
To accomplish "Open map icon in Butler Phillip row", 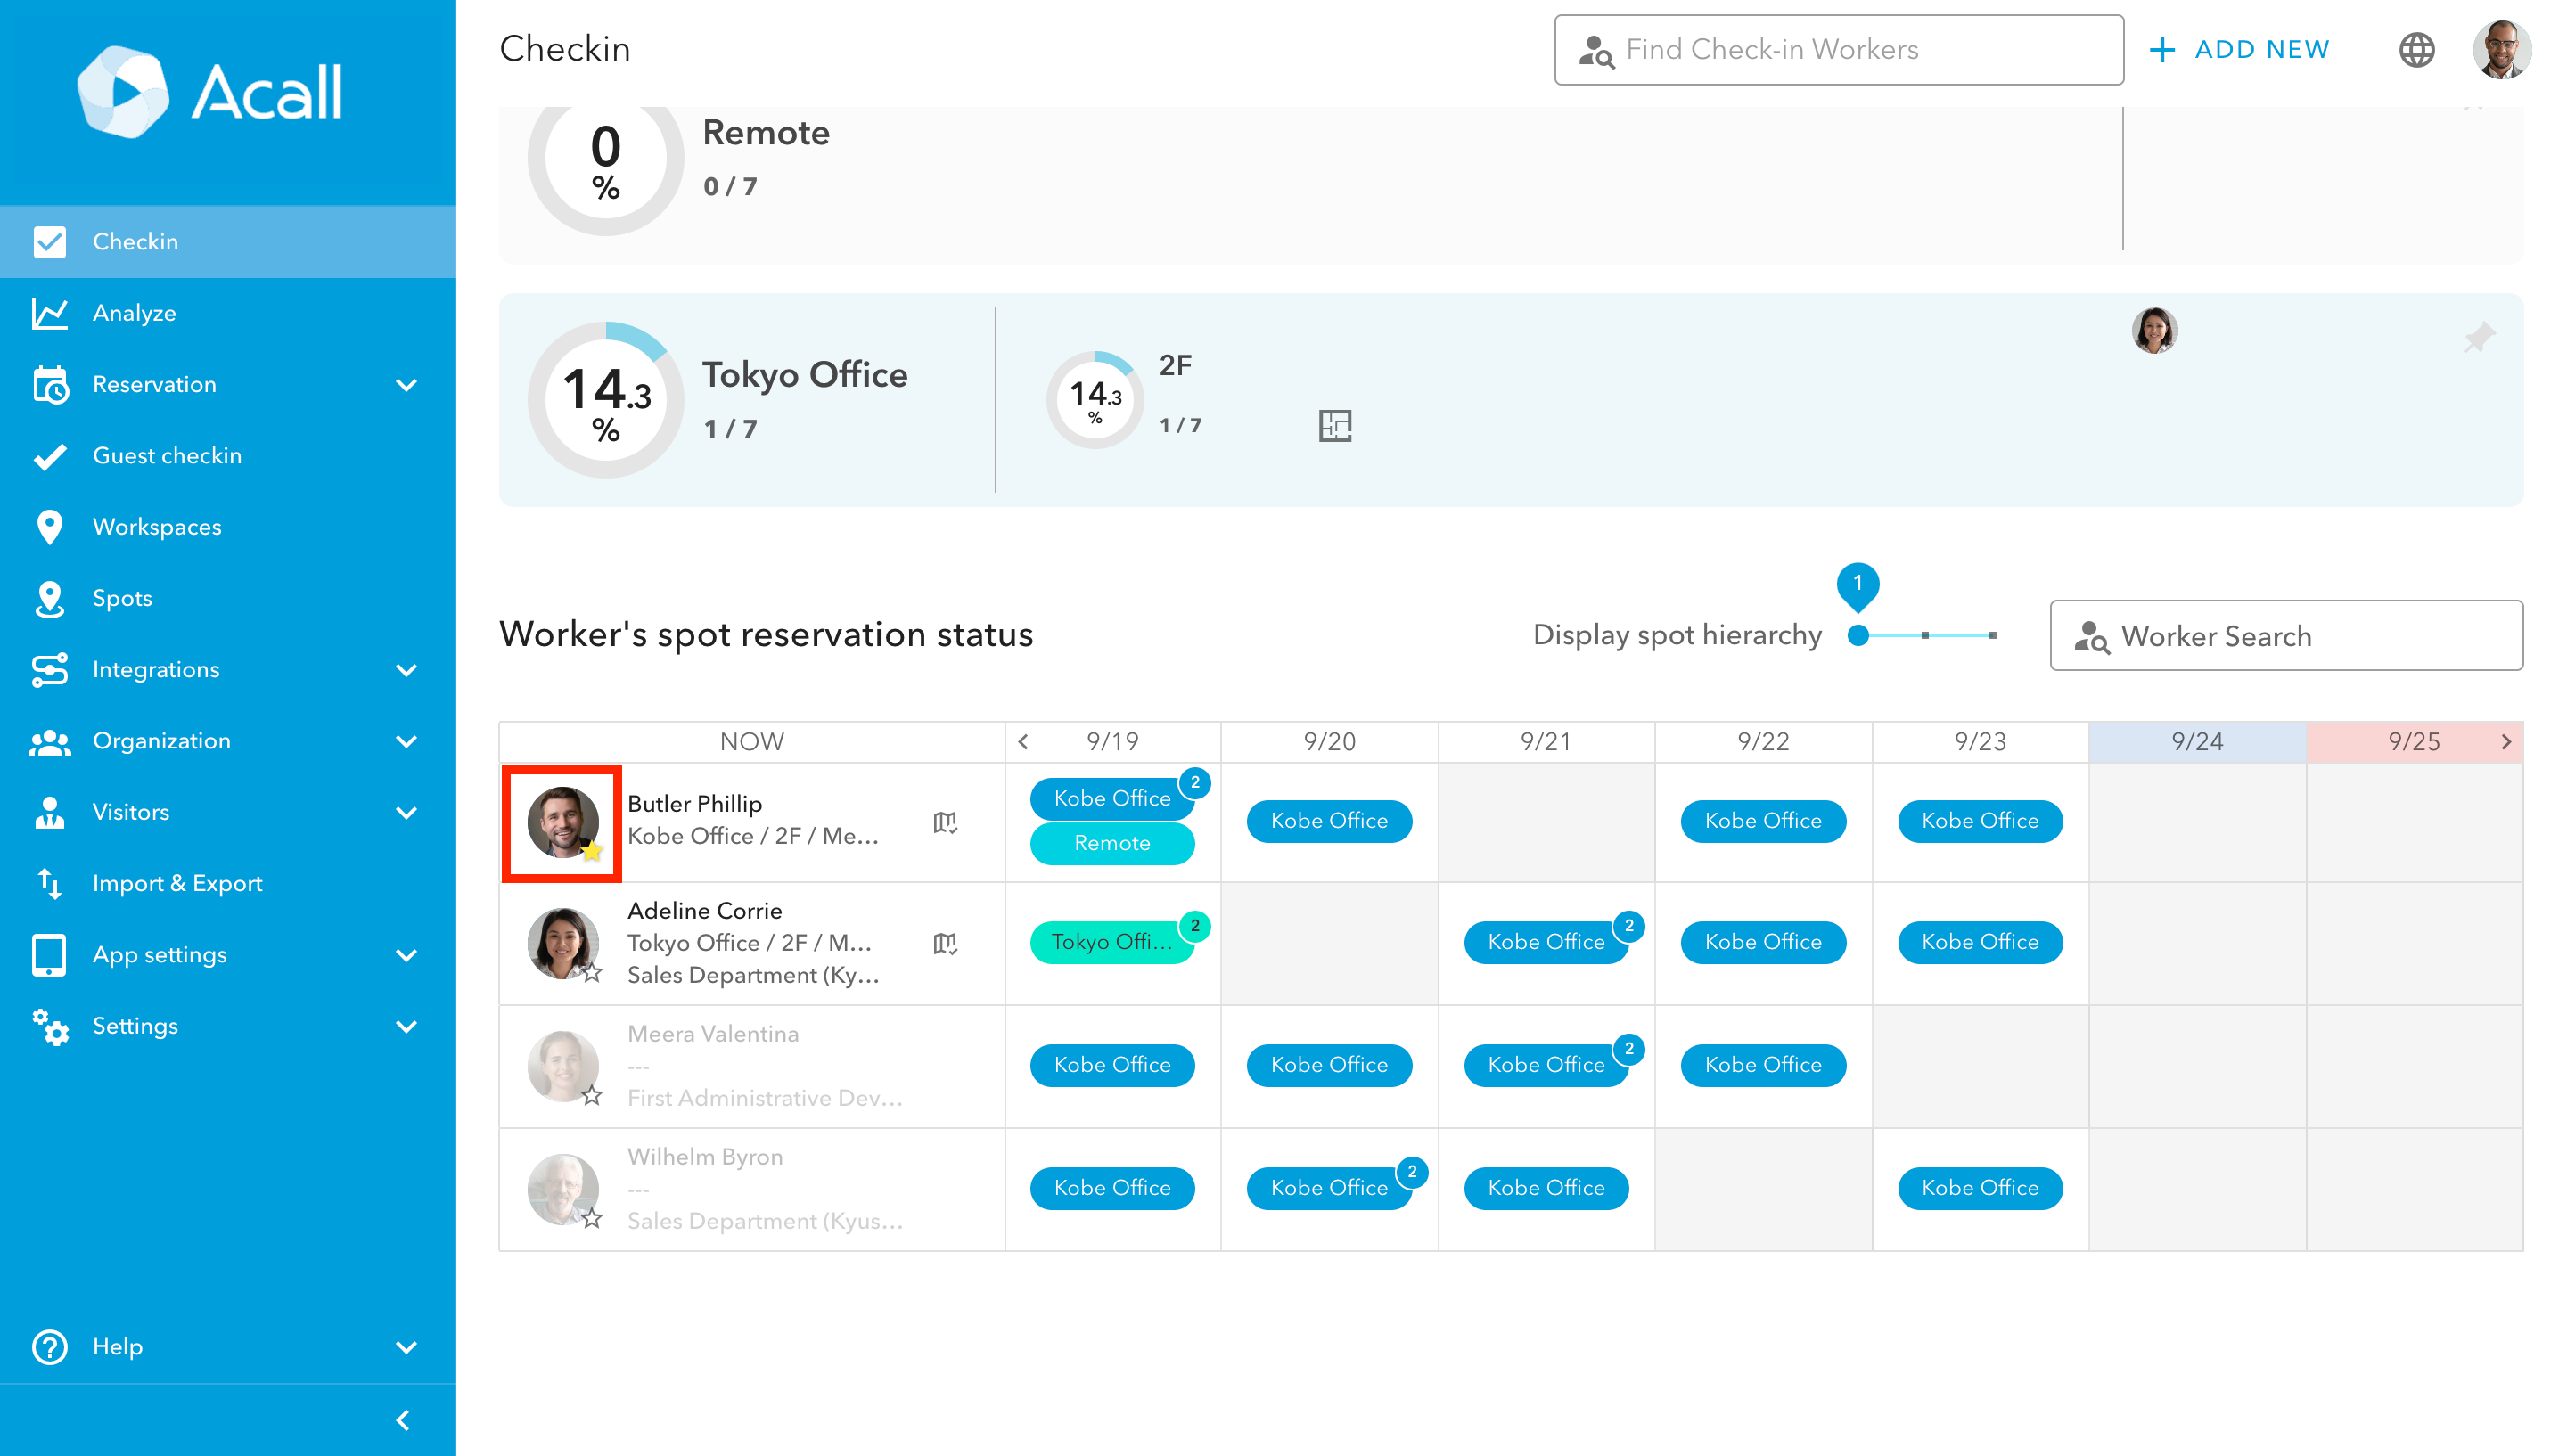I will [945, 822].
